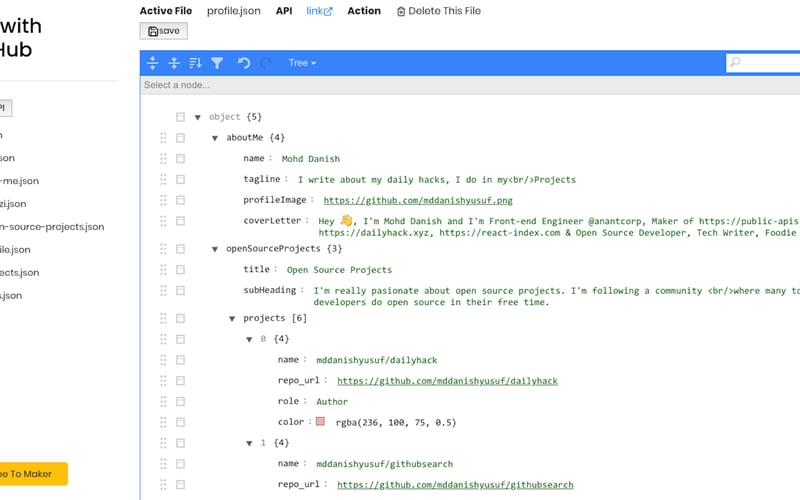The height and width of the screenshot is (500, 800).
Task: Redo the last undone action
Action: pyautogui.click(x=265, y=63)
